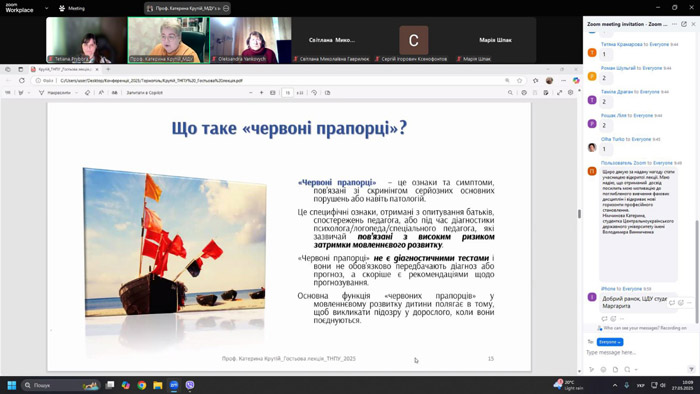Show hidden system tray icons
This screenshot has height=394, width=700.
(x=615, y=385)
